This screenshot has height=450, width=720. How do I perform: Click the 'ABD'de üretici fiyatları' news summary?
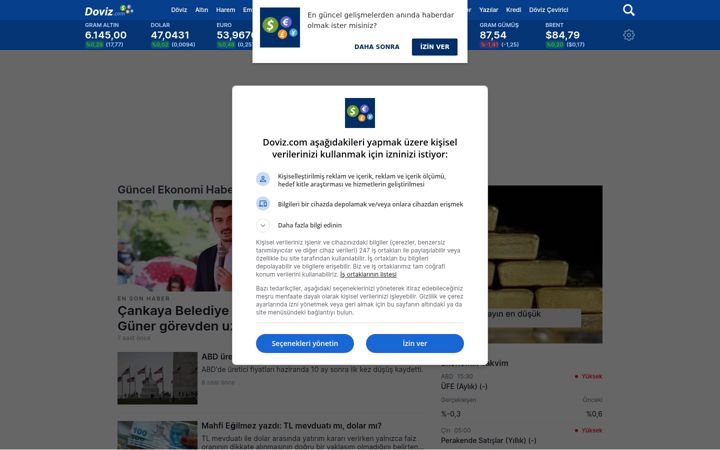312,369
